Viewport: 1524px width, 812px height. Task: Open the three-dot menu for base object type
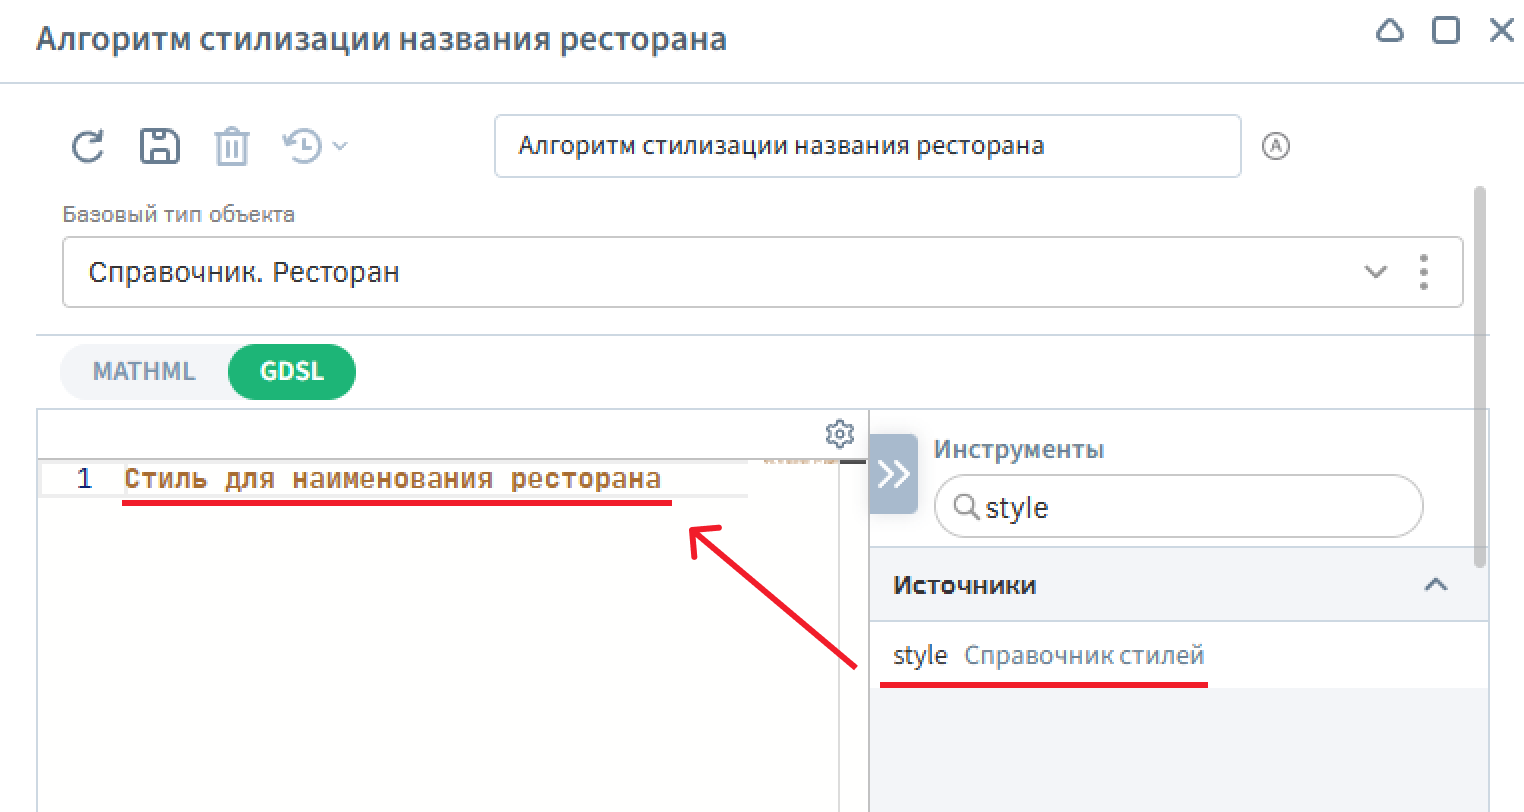click(1423, 272)
